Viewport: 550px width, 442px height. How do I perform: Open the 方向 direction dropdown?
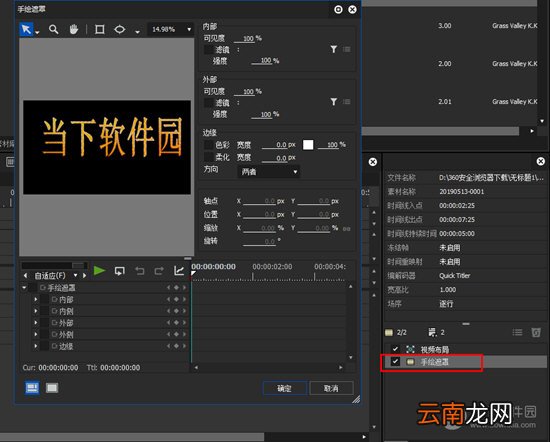click(x=269, y=172)
